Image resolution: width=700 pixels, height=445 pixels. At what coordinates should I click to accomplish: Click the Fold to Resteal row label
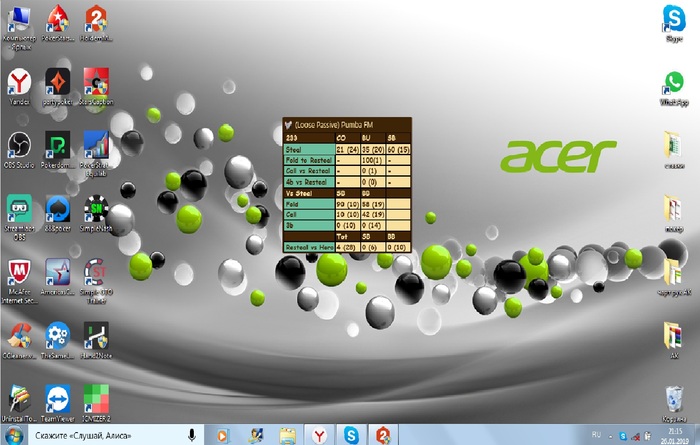tap(309, 160)
